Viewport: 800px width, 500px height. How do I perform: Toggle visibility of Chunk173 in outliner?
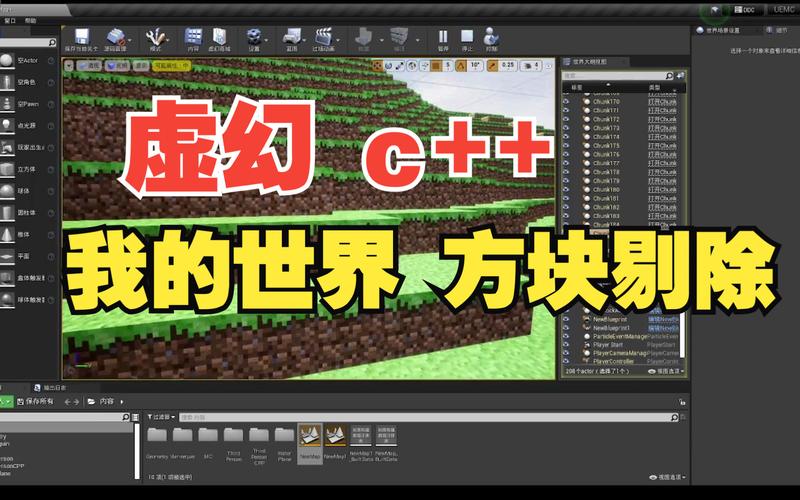click(565, 128)
